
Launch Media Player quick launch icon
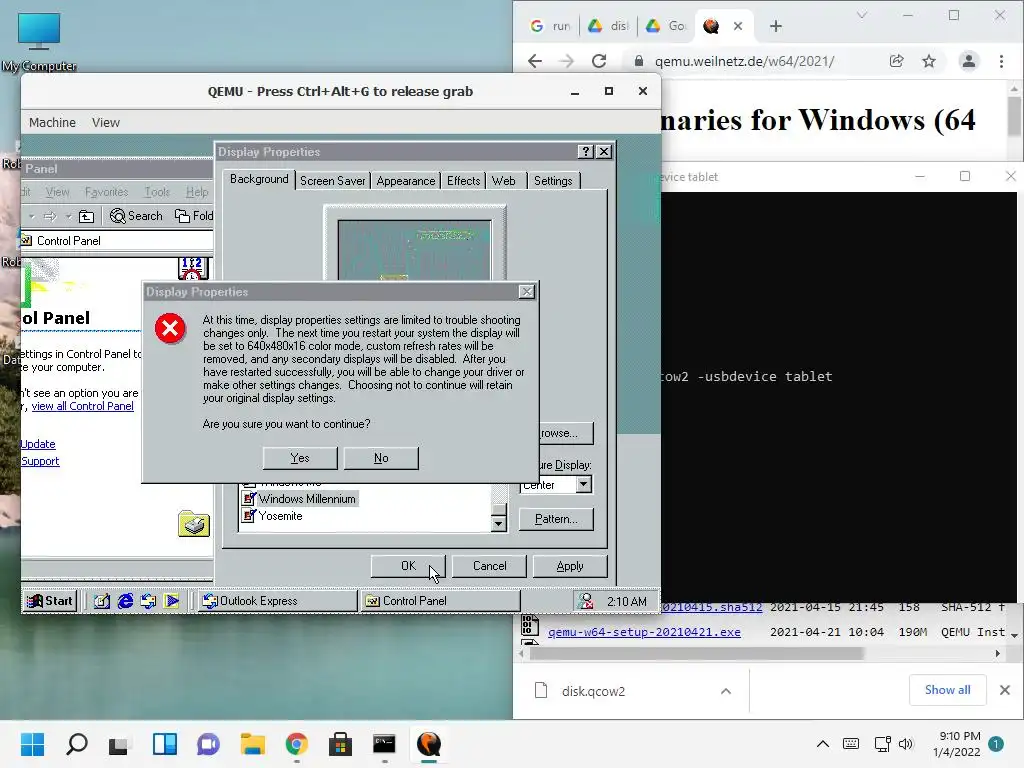tap(172, 601)
